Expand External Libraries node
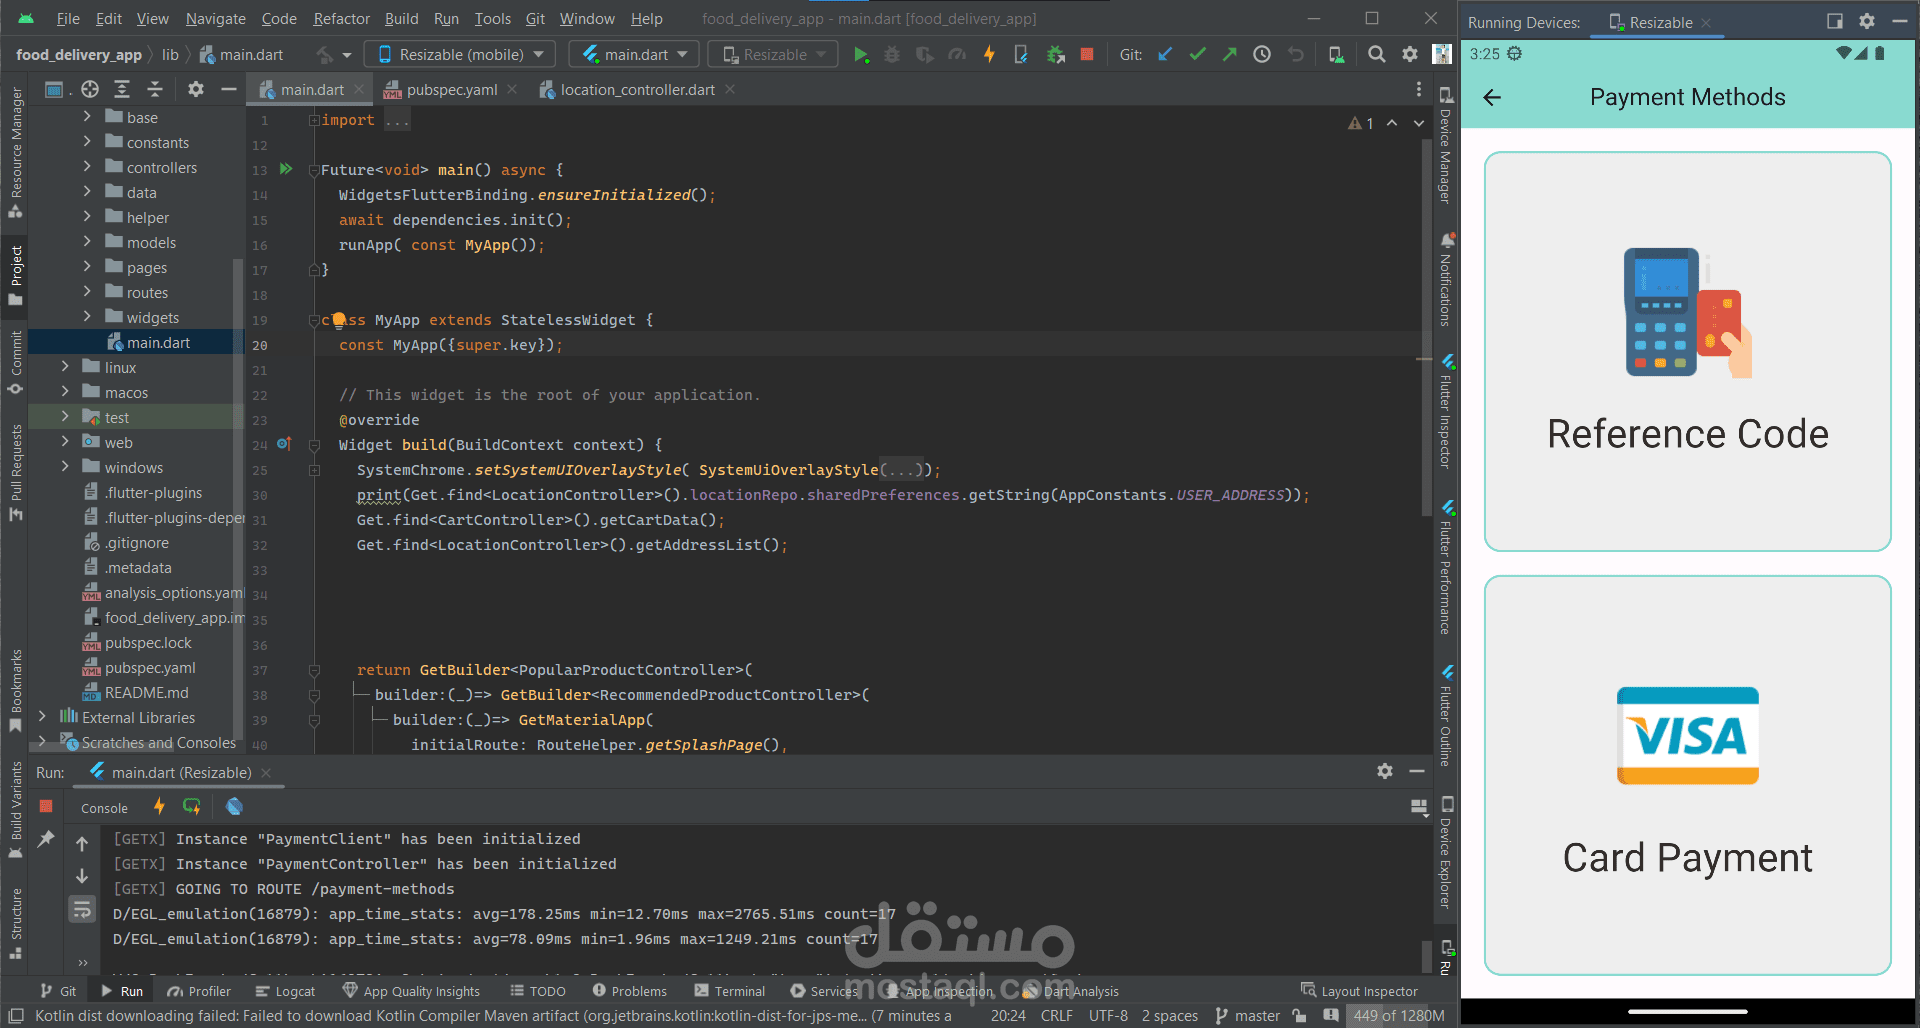 [42, 717]
